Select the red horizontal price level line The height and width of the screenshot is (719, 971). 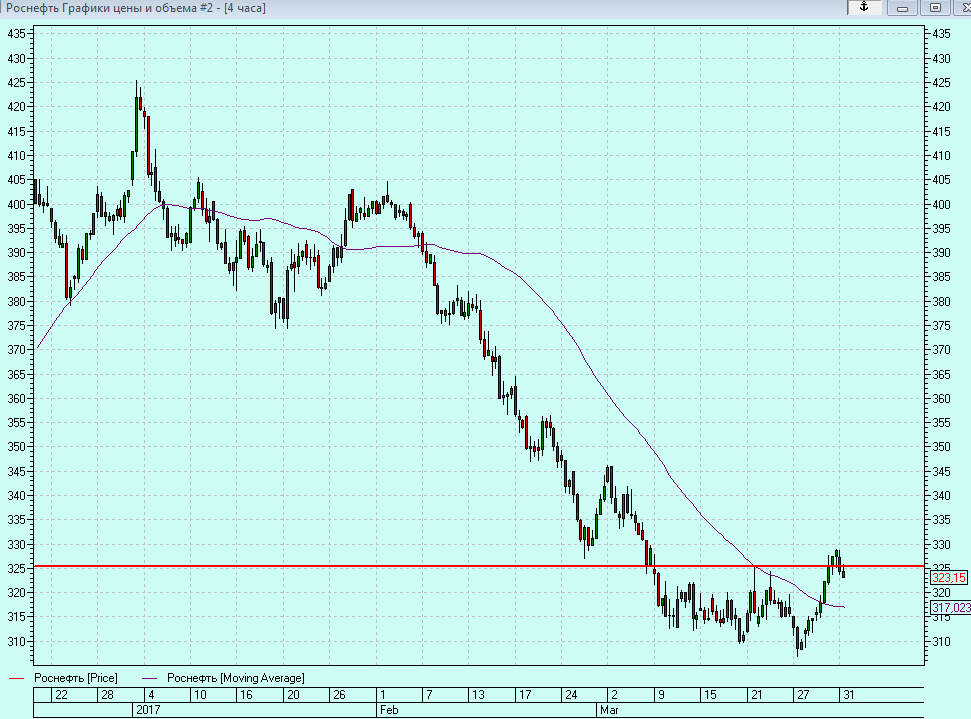(479, 566)
